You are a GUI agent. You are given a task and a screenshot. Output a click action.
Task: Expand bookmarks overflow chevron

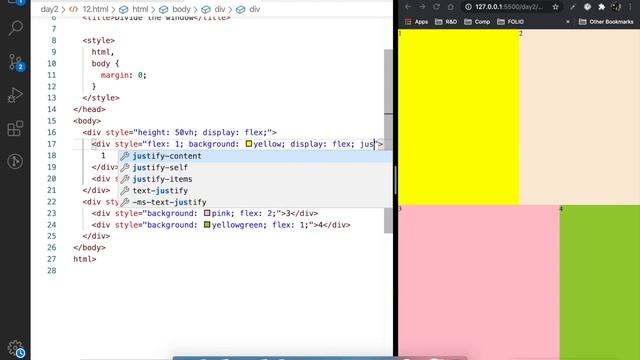[568, 22]
